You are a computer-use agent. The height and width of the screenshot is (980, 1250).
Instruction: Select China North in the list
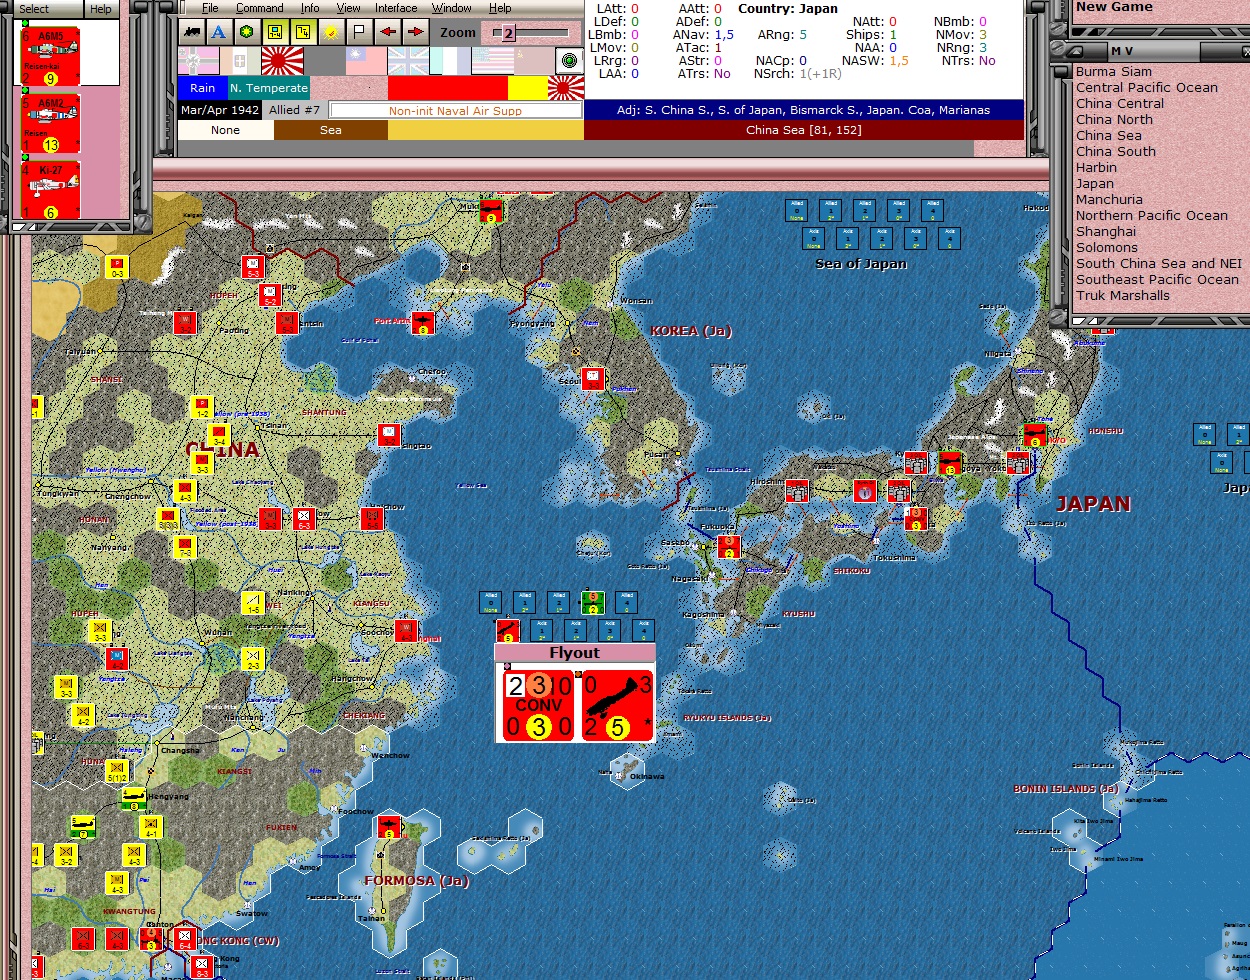click(1114, 120)
